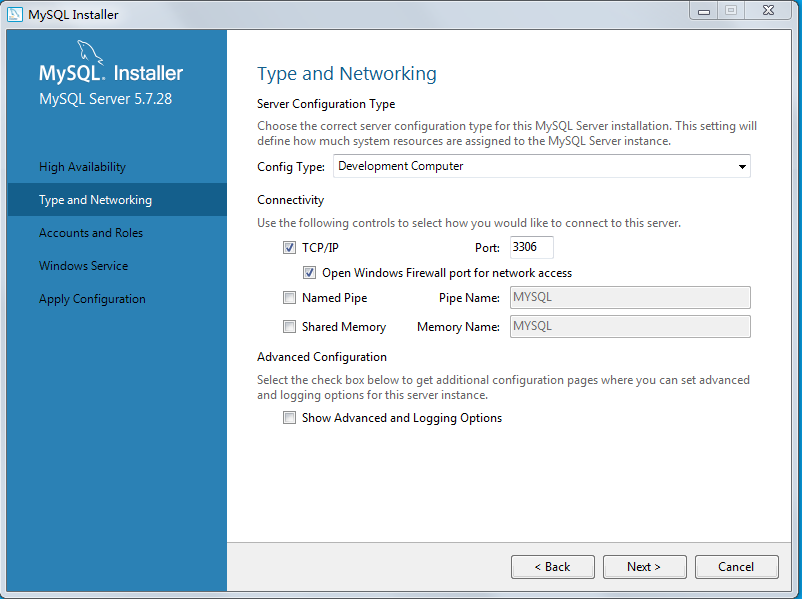Click the MySQL Installer title bar icon
The width and height of the screenshot is (802, 599).
point(14,14)
